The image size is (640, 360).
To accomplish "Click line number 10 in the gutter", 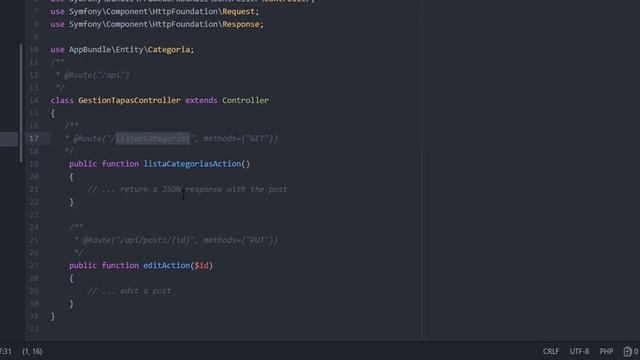I will pyautogui.click(x=33, y=49).
